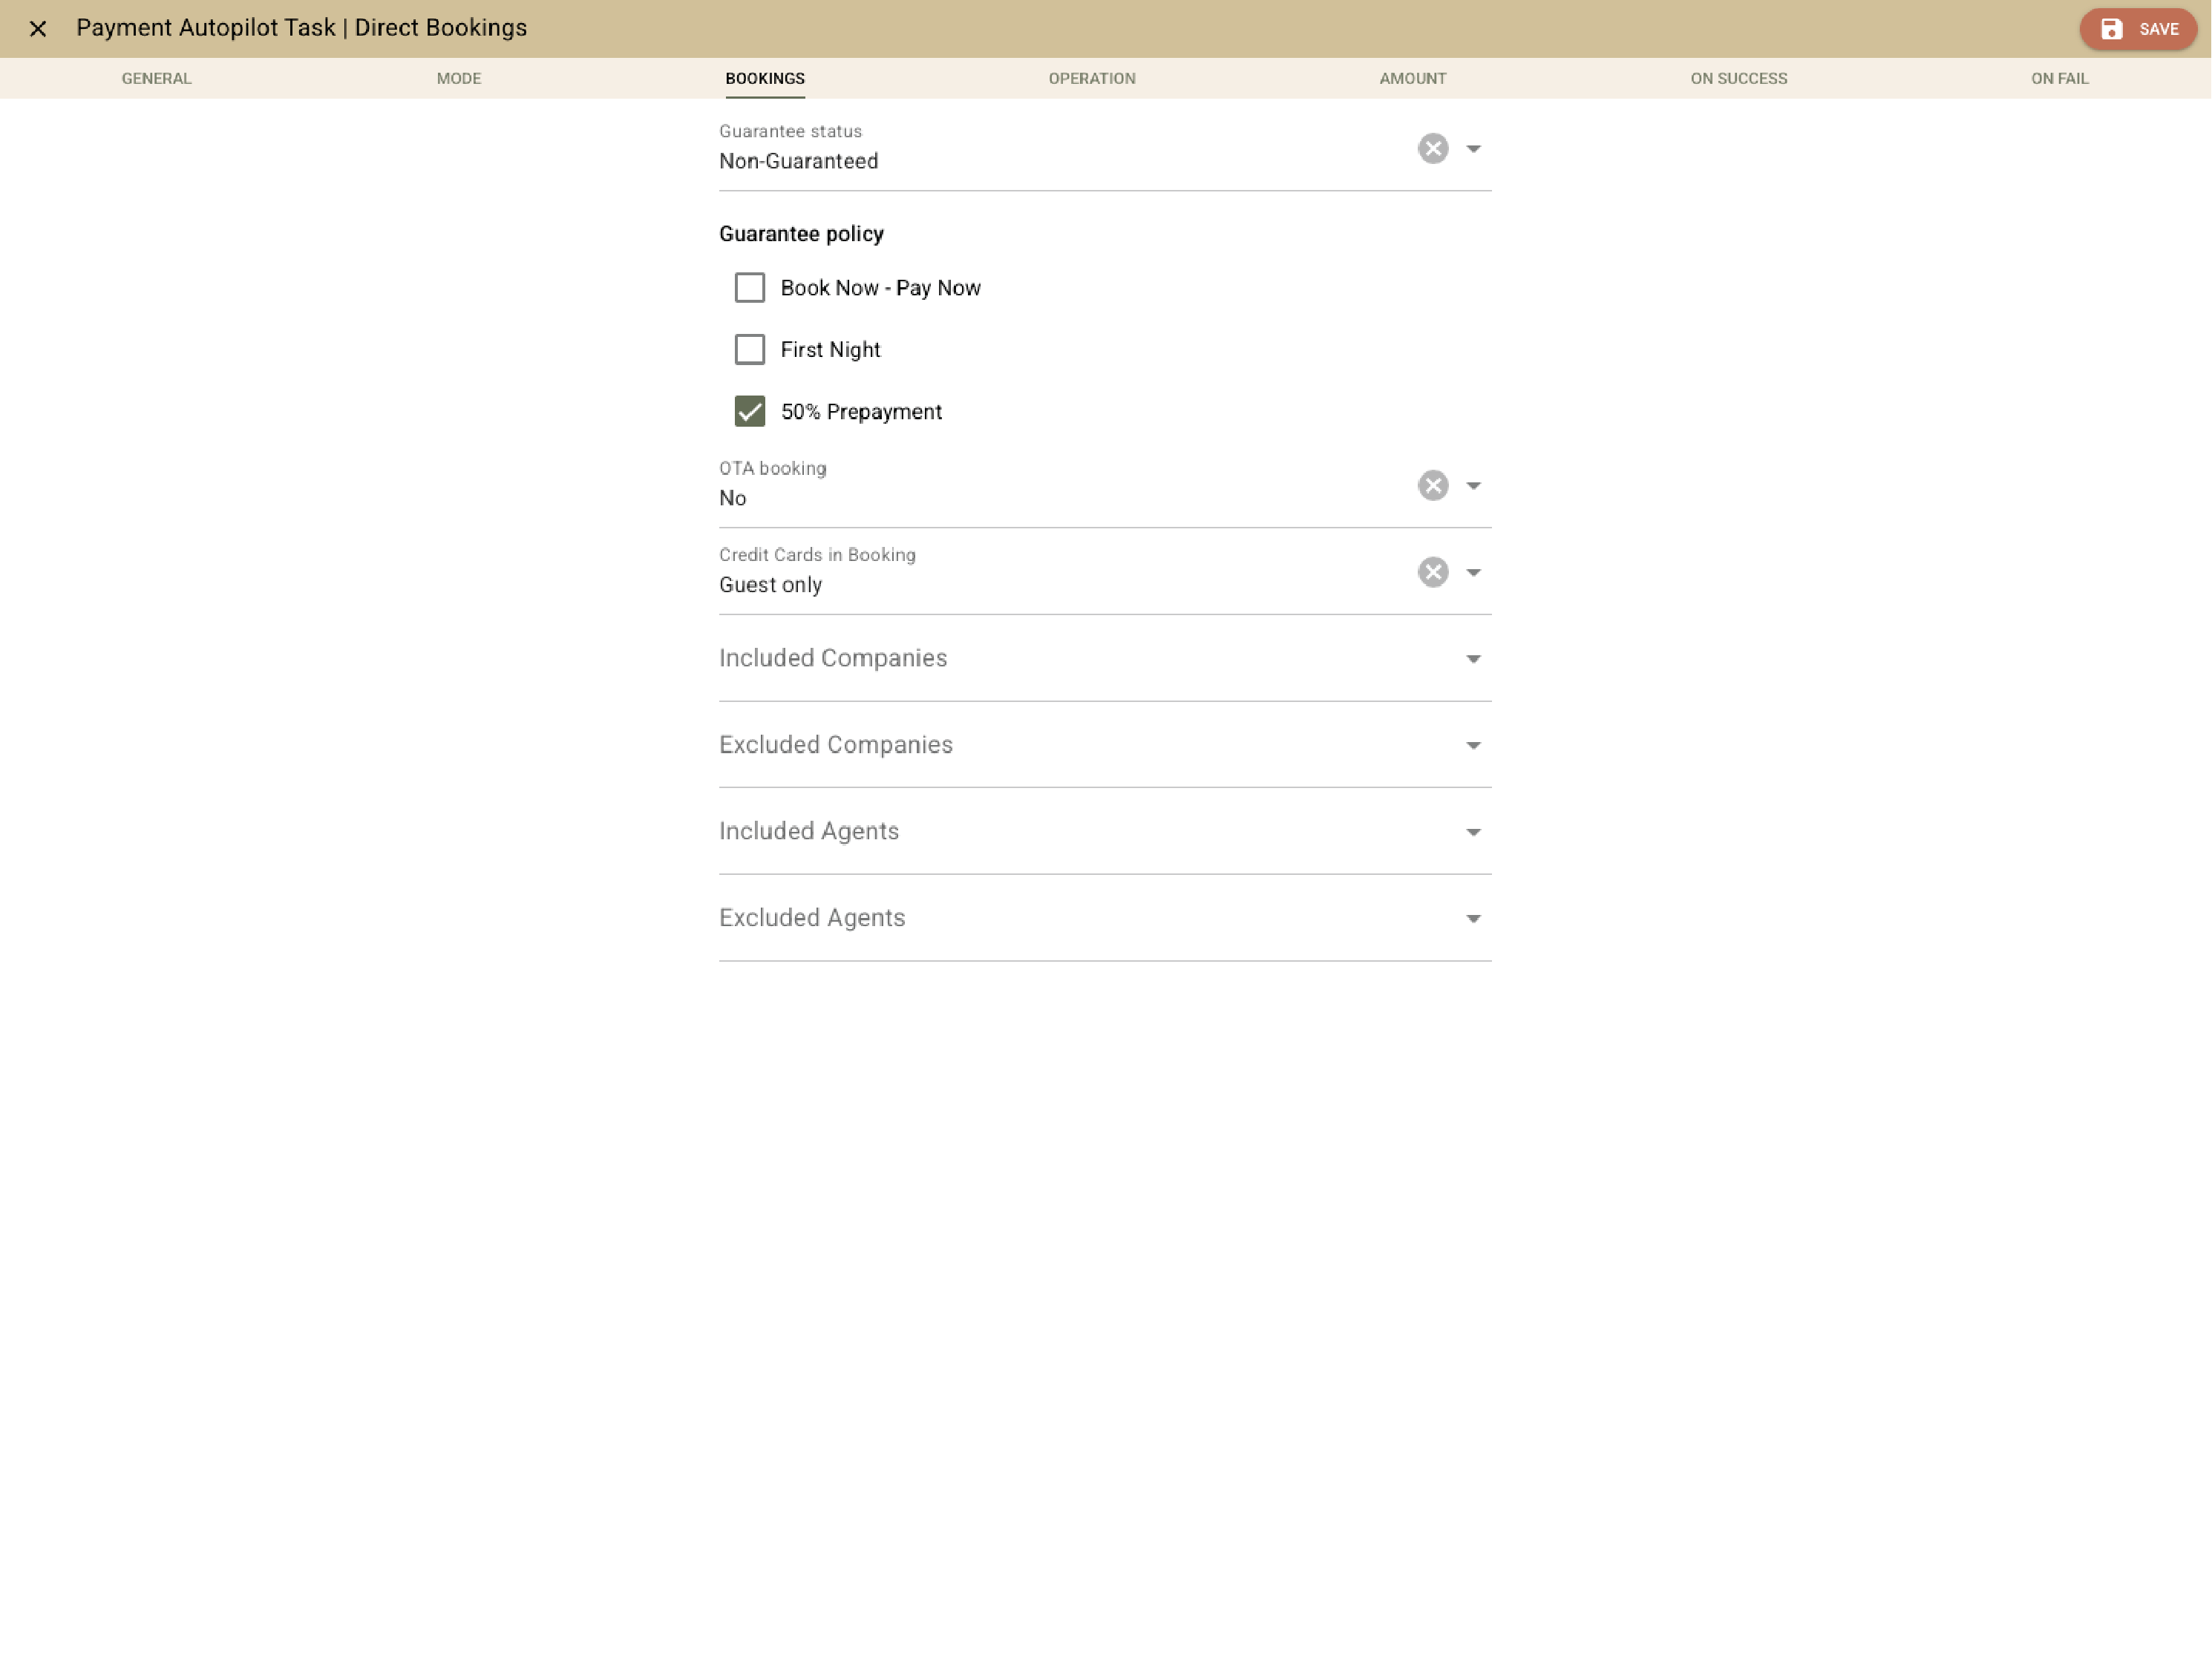Select the ON FAIL tab

tap(2060, 78)
